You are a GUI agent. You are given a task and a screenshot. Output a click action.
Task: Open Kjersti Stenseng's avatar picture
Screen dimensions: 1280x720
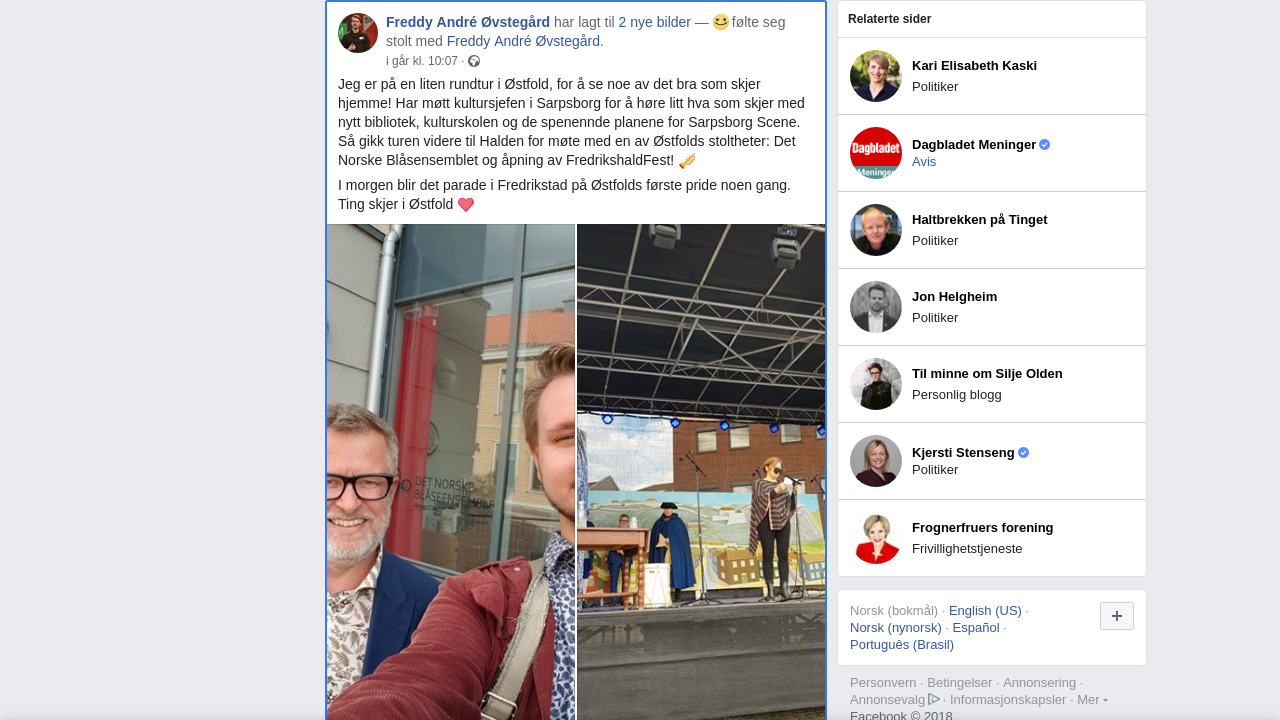point(876,461)
